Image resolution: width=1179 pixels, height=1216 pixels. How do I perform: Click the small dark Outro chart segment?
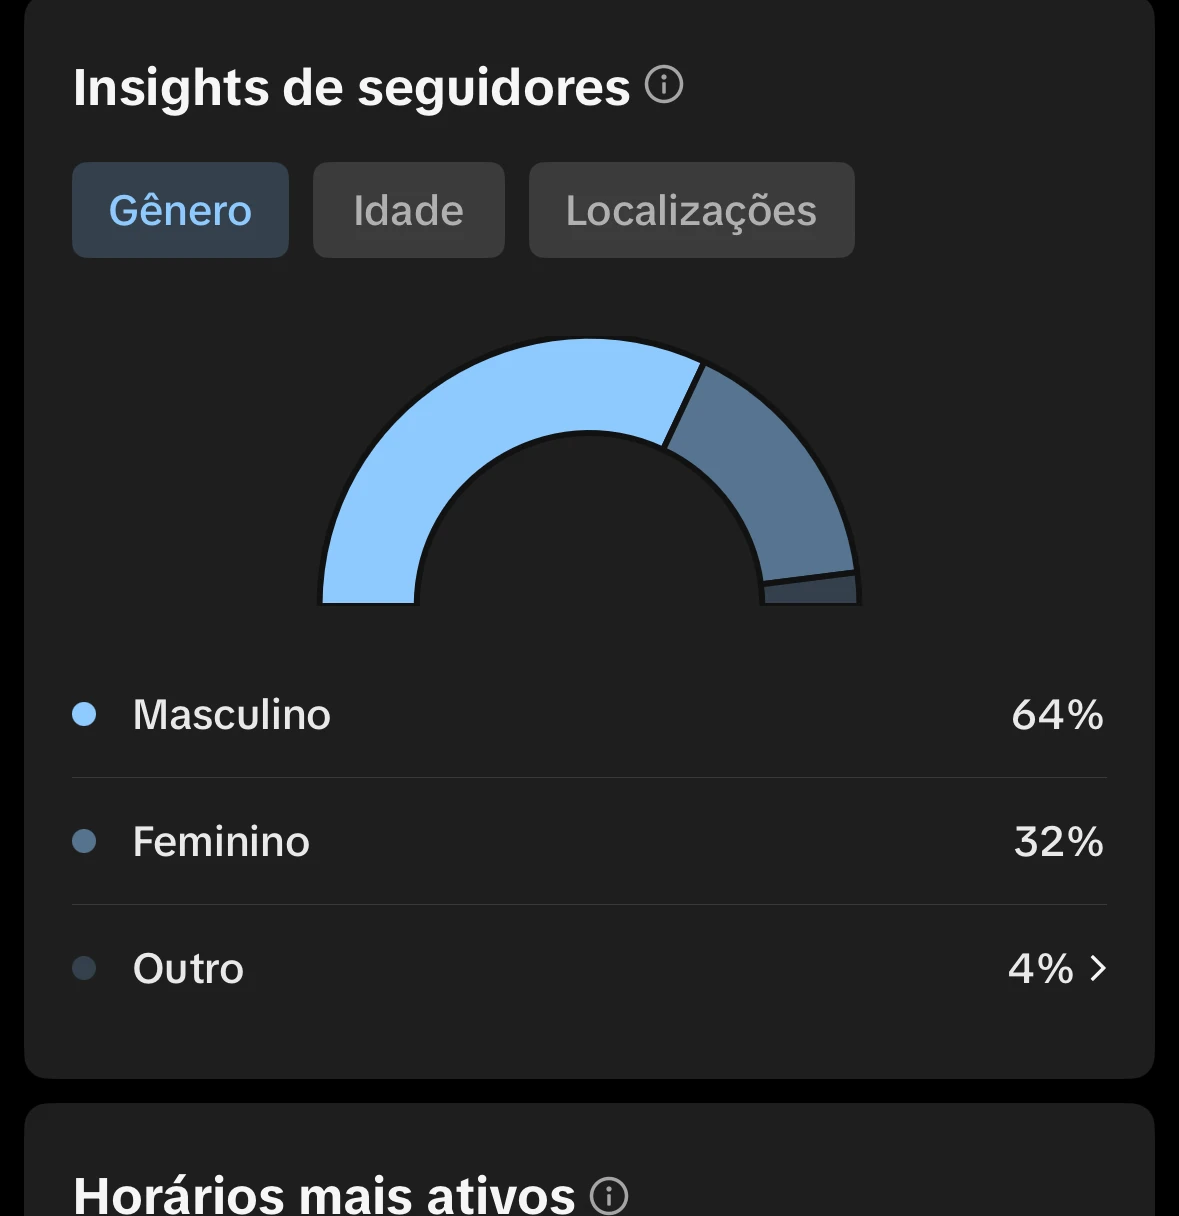pyautogui.click(x=811, y=591)
